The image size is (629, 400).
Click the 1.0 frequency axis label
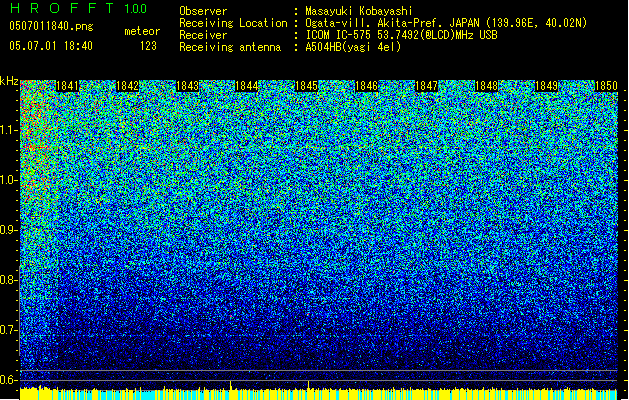pos(9,181)
